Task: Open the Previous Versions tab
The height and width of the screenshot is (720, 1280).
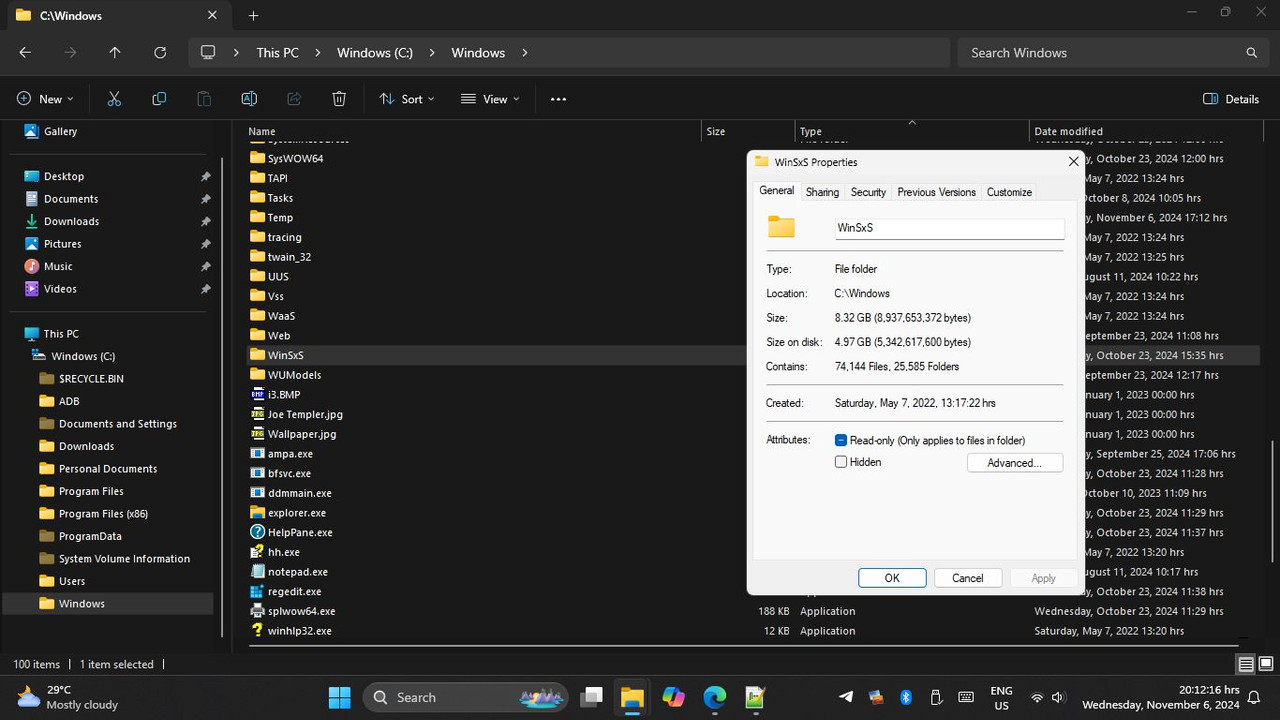Action: click(x=936, y=192)
